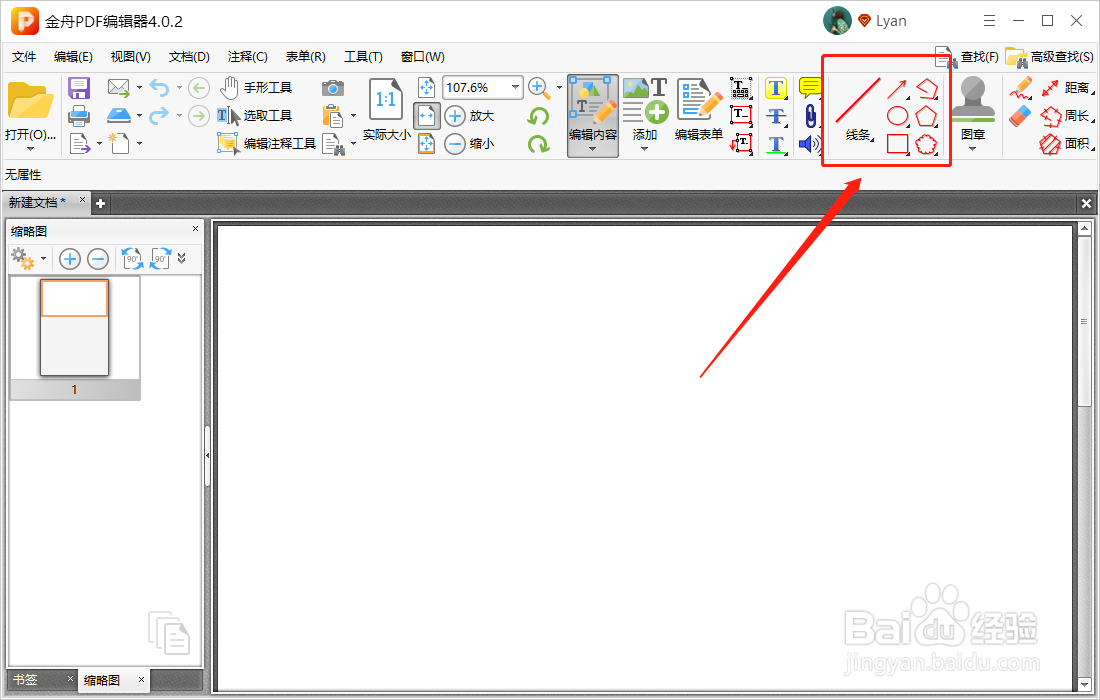1100x700 pixels.
Task: Select the Rectangle drawing tool
Action: [x=897, y=144]
